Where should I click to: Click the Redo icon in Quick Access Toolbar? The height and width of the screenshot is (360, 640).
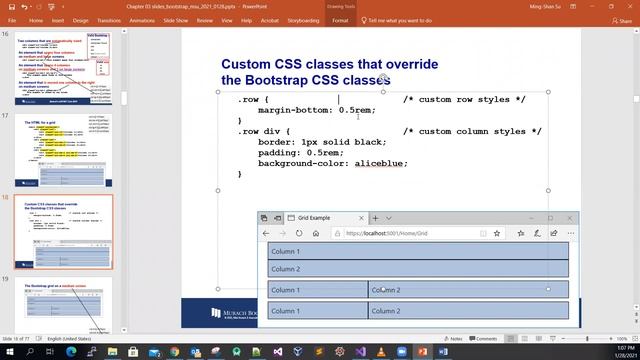[39, 7]
